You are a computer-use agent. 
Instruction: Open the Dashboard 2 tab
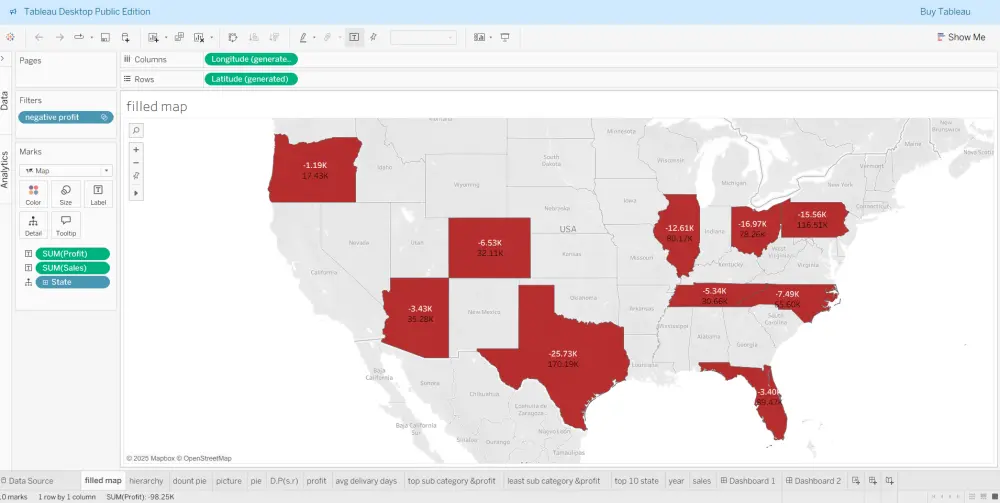[814, 481]
